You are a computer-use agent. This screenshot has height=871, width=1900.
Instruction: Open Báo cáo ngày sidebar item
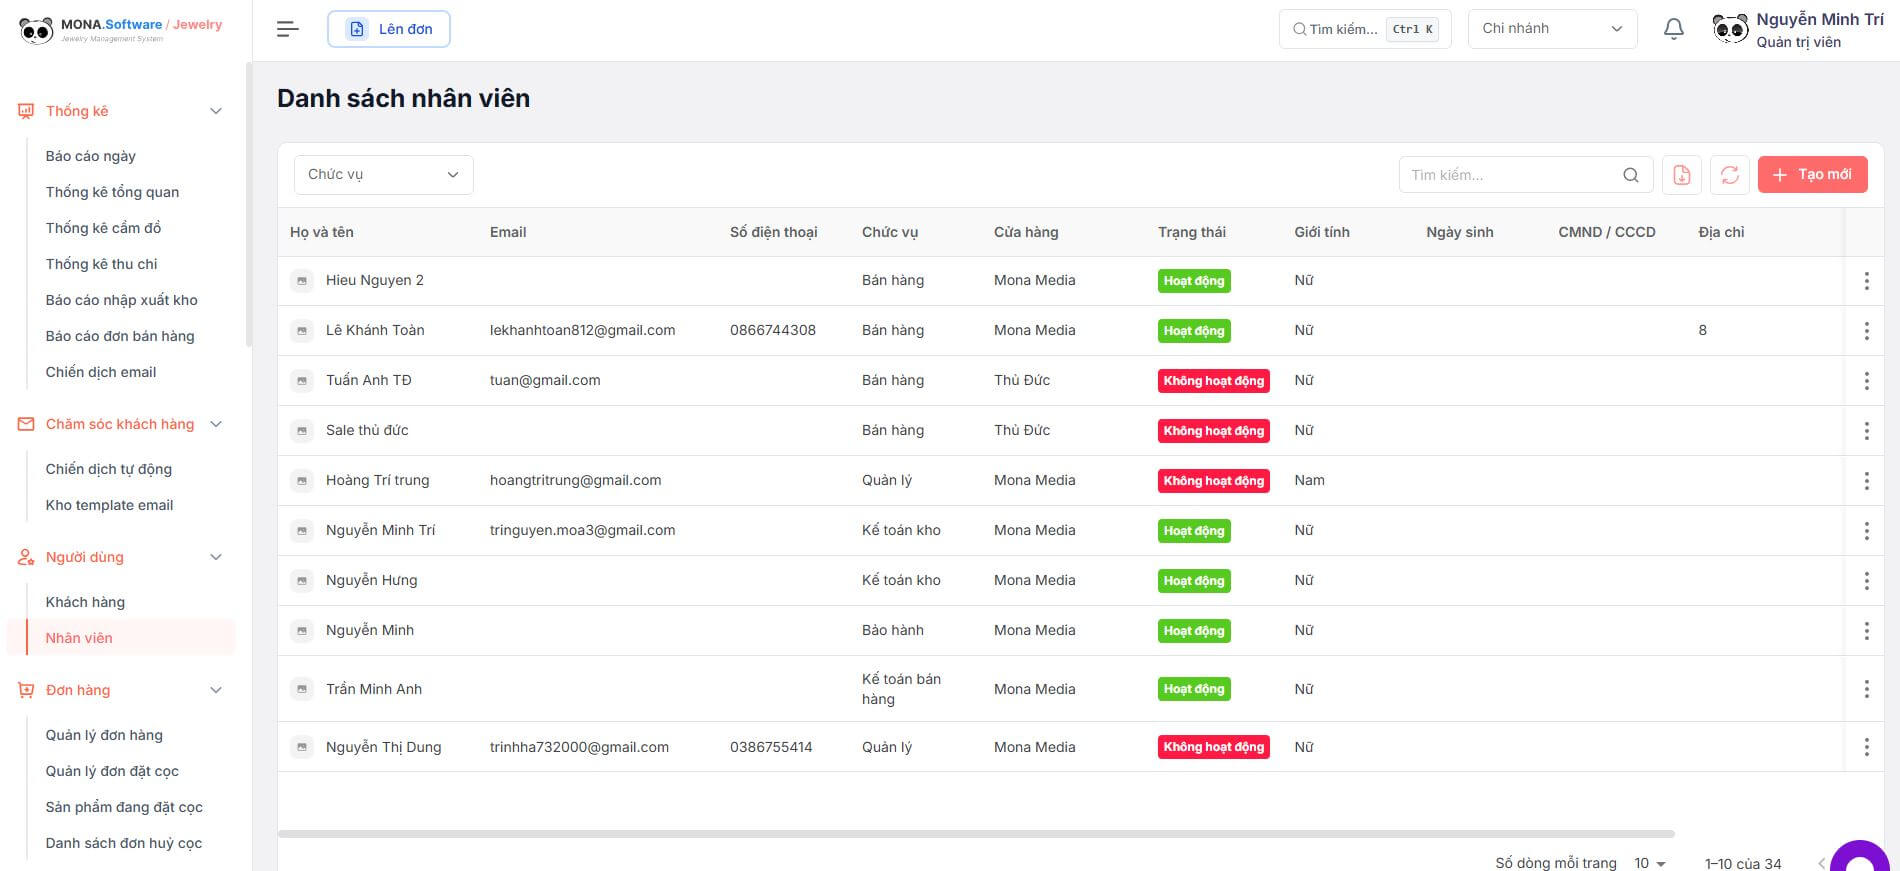[90, 156]
